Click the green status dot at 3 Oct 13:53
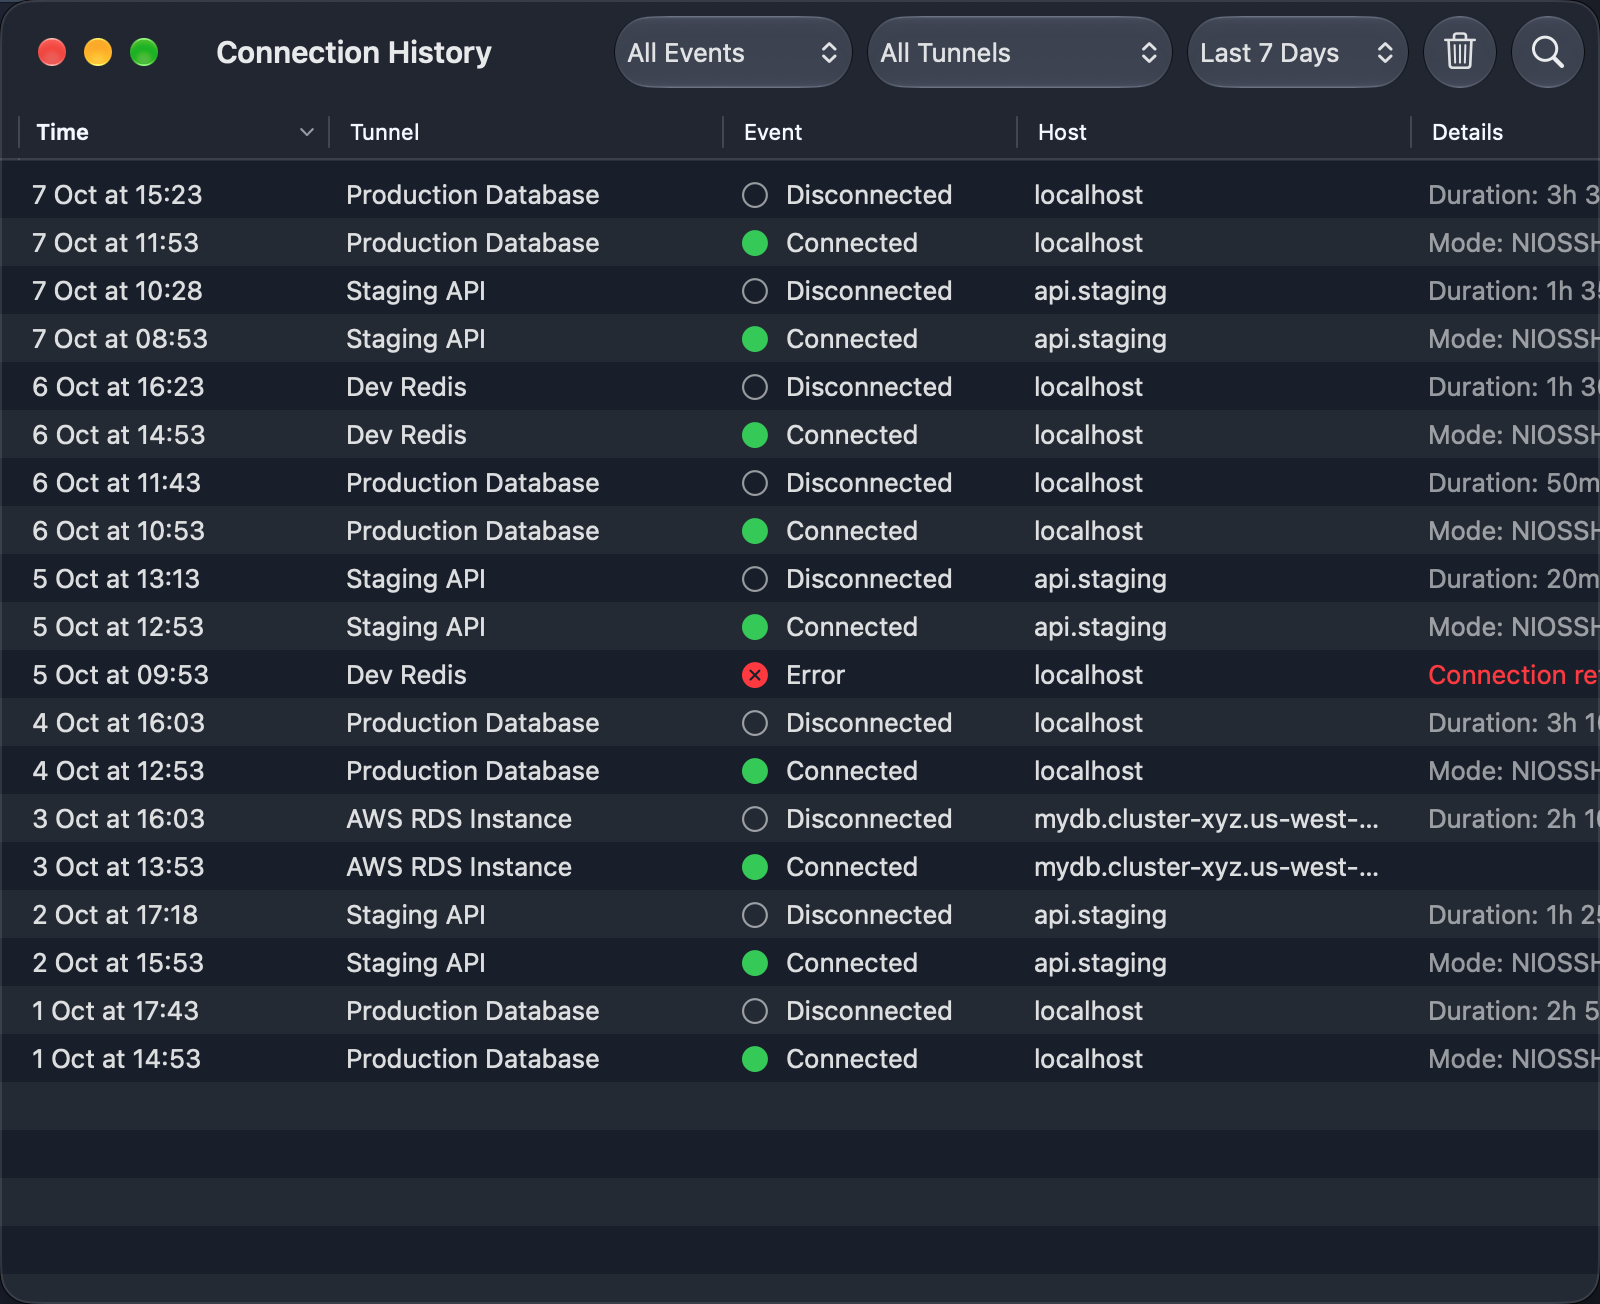This screenshot has width=1600, height=1304. [x=755, y=867]
